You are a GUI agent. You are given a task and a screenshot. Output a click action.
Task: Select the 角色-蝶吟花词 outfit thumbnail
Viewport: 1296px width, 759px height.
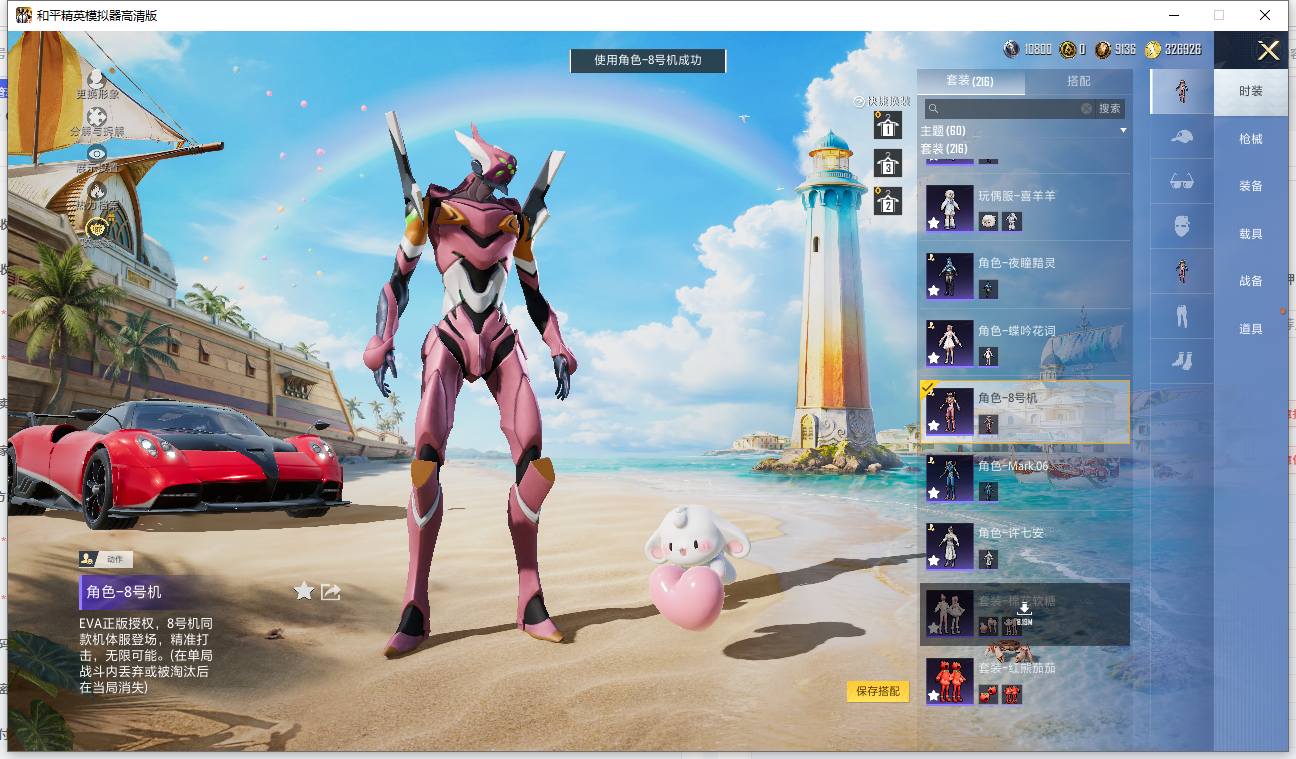[x=949, y=344]
